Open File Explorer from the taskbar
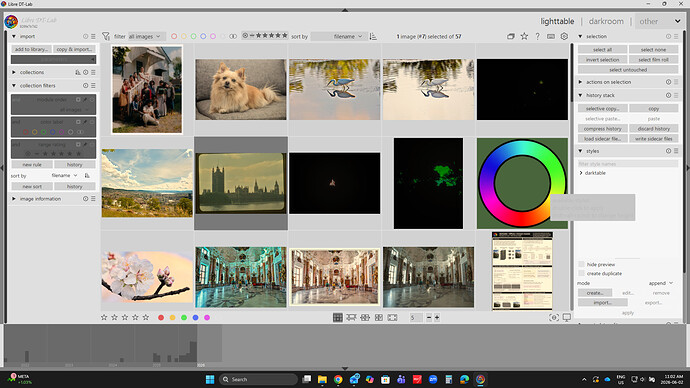690x388 pixels. (x=322, y=379)
